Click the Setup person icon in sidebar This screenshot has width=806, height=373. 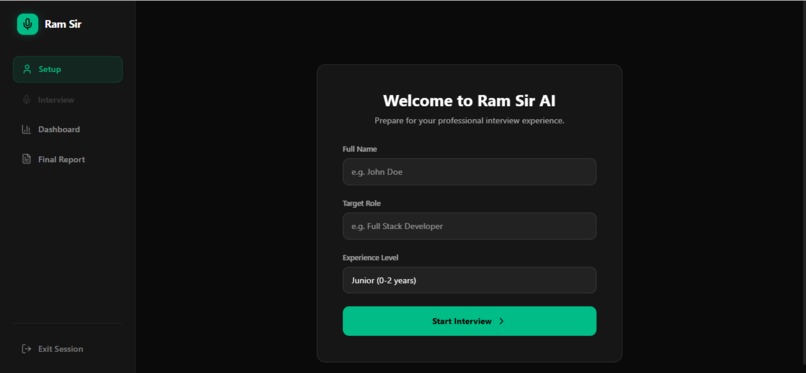click(27, 69)
